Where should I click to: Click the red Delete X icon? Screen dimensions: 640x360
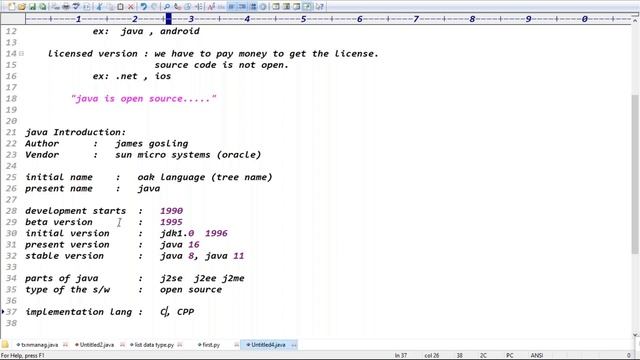click(131, 7)
